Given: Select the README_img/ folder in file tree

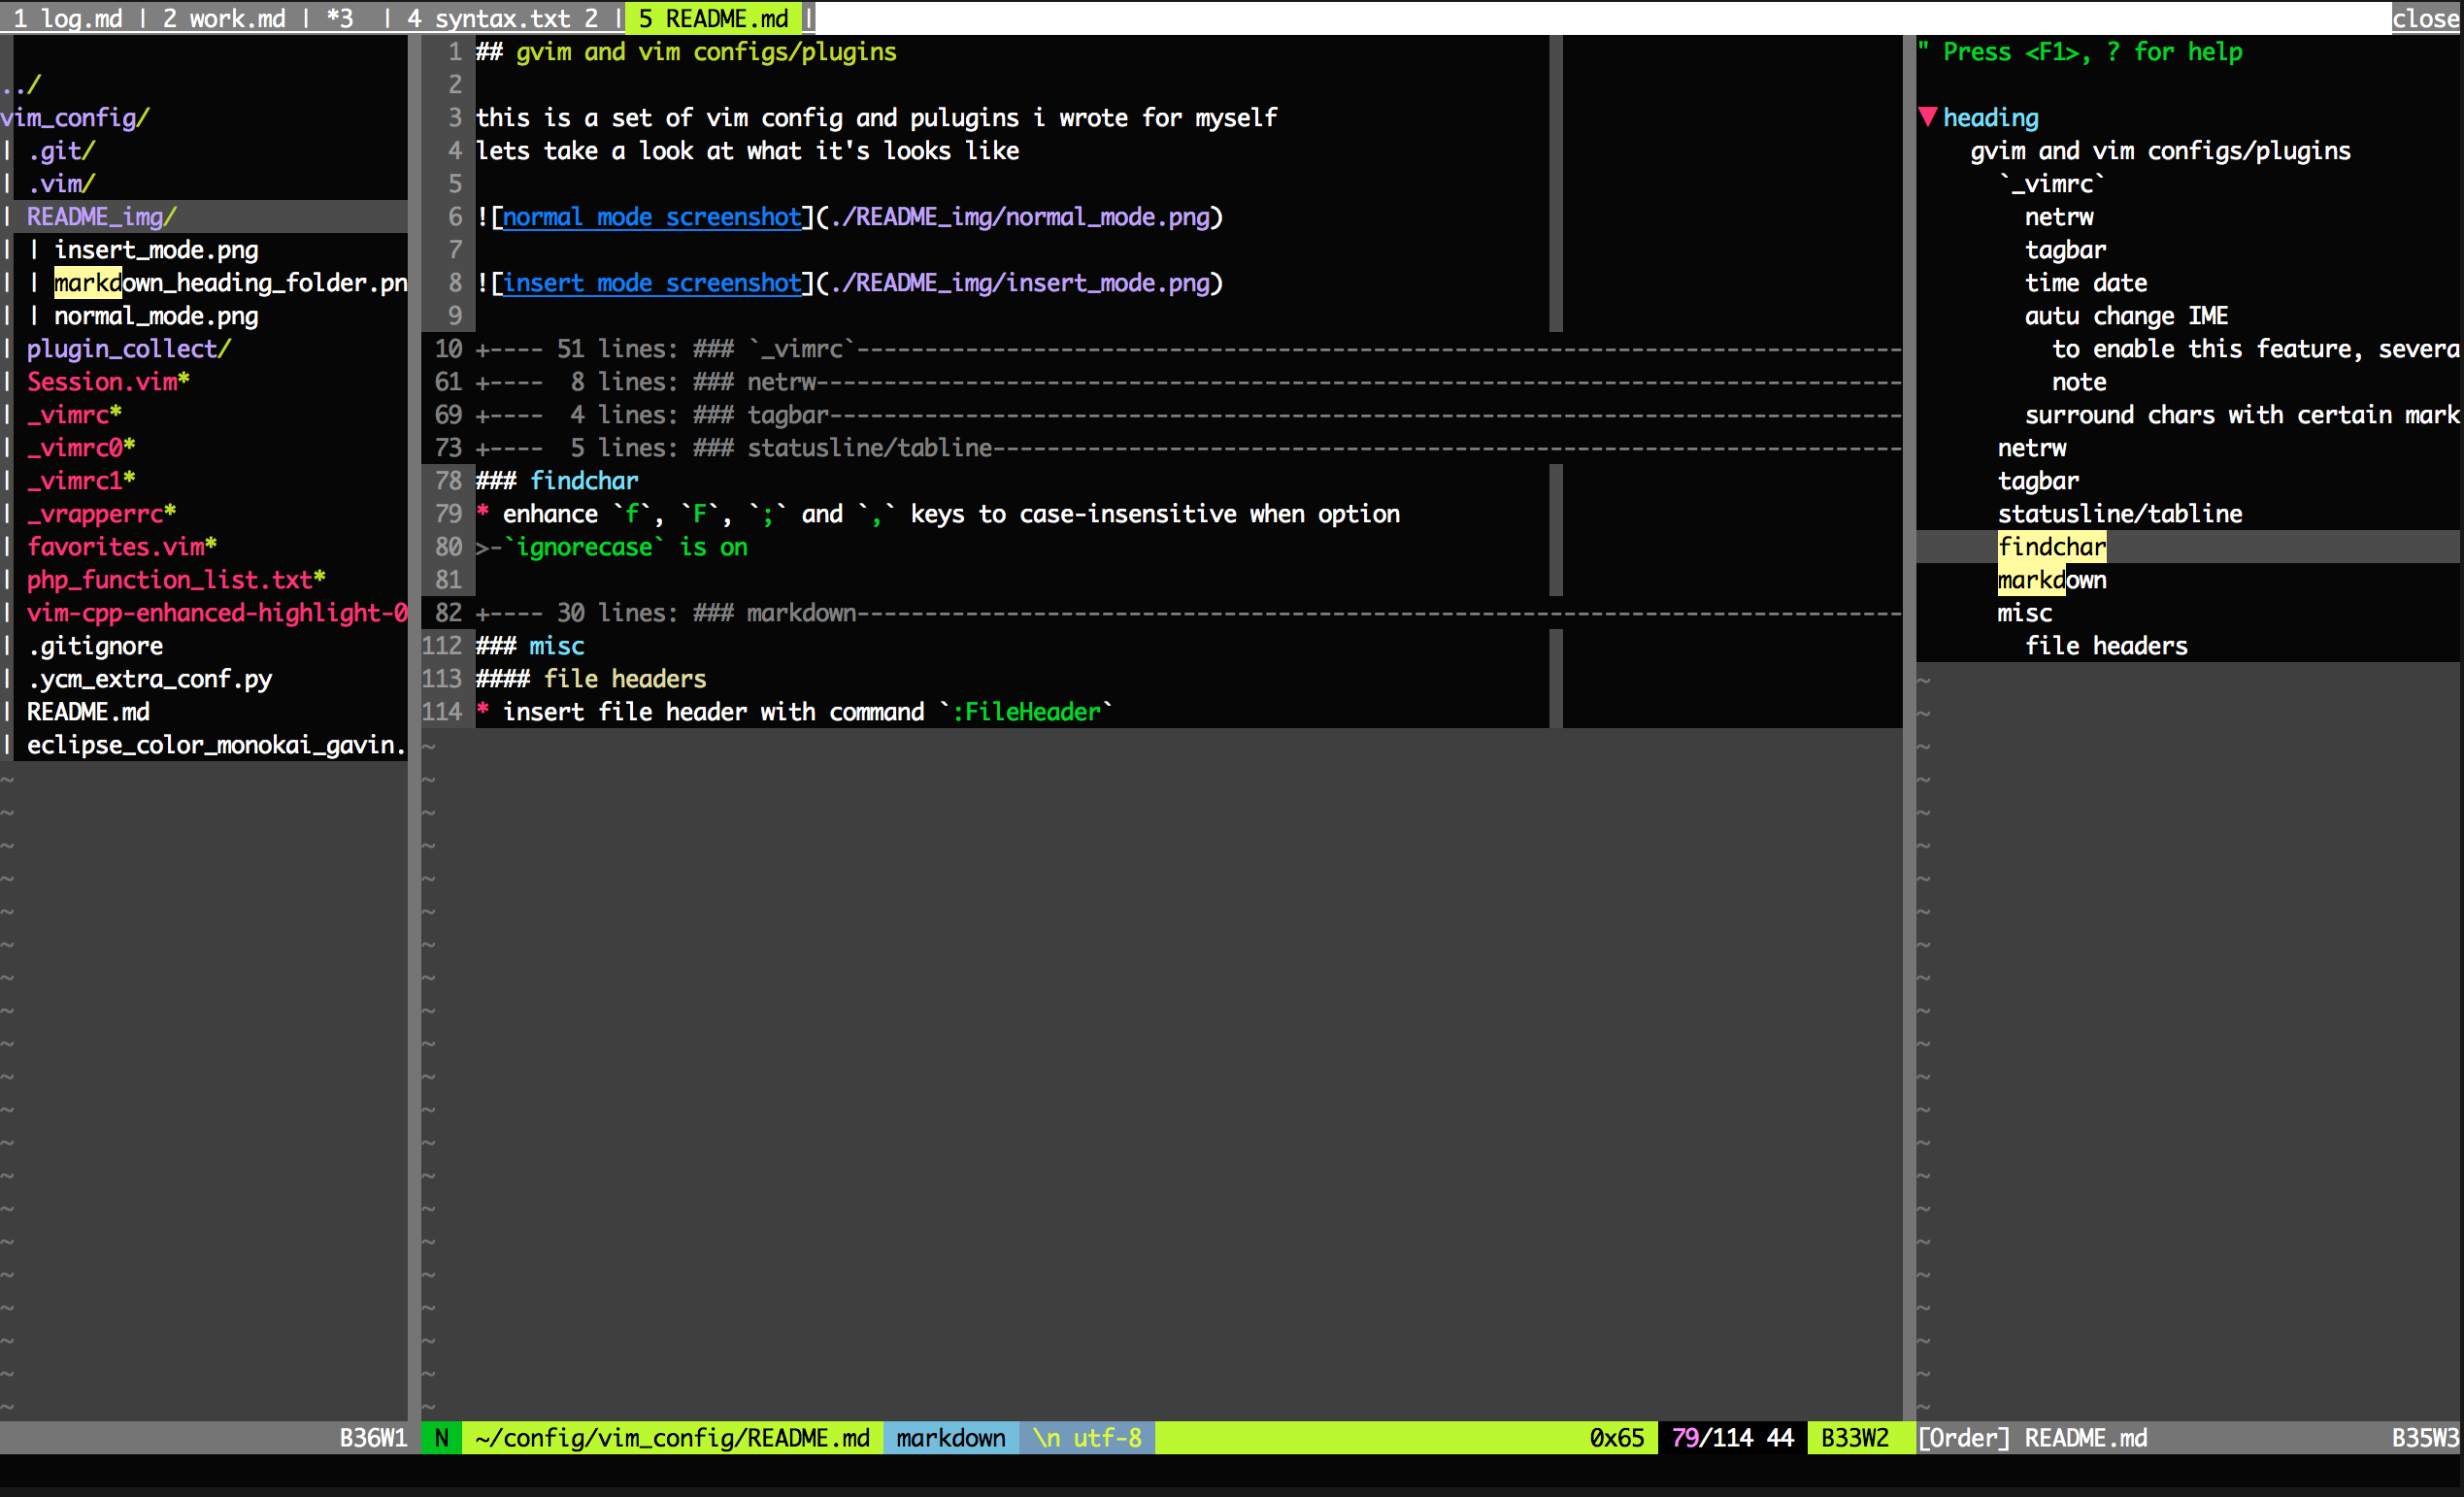Looking at the screenshot, I should (x=101, y=217).
